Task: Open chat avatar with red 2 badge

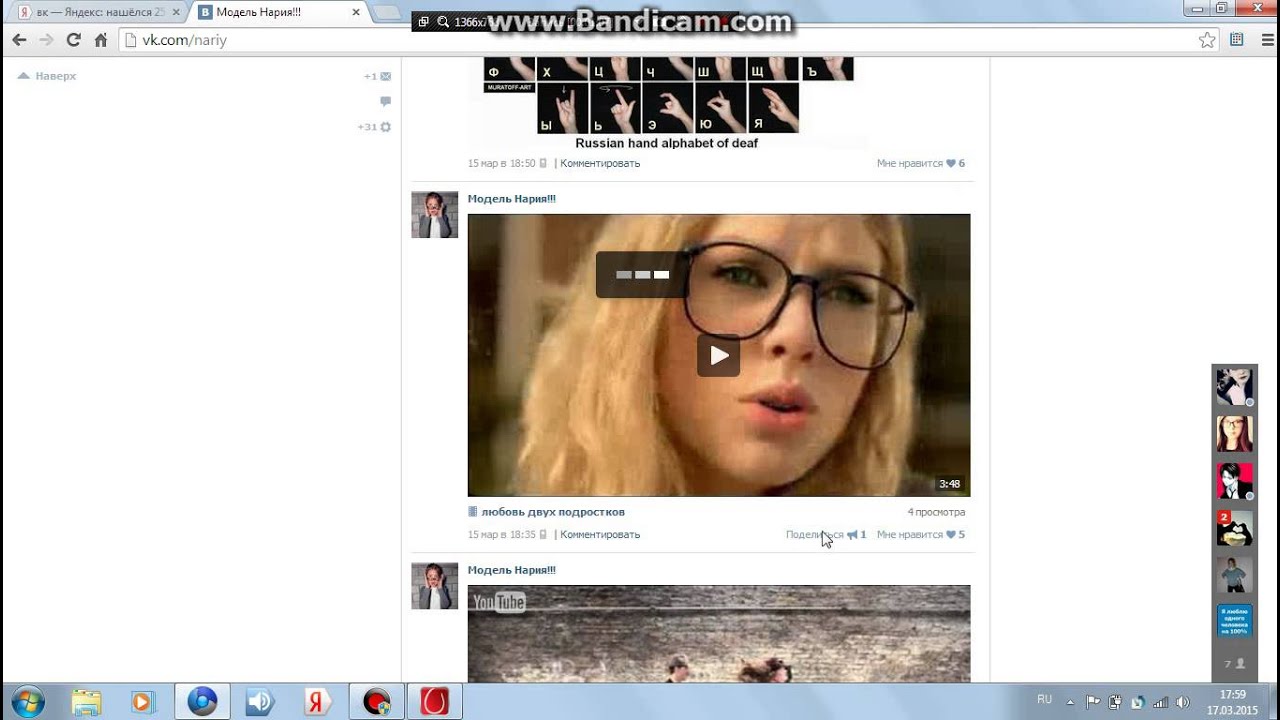Action: pos(1234,528)
